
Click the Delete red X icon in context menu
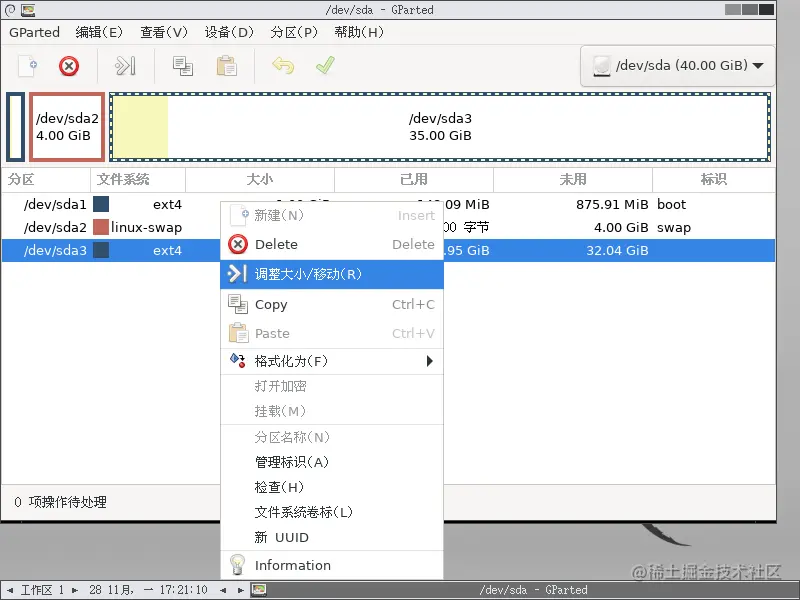click(238, 244)
